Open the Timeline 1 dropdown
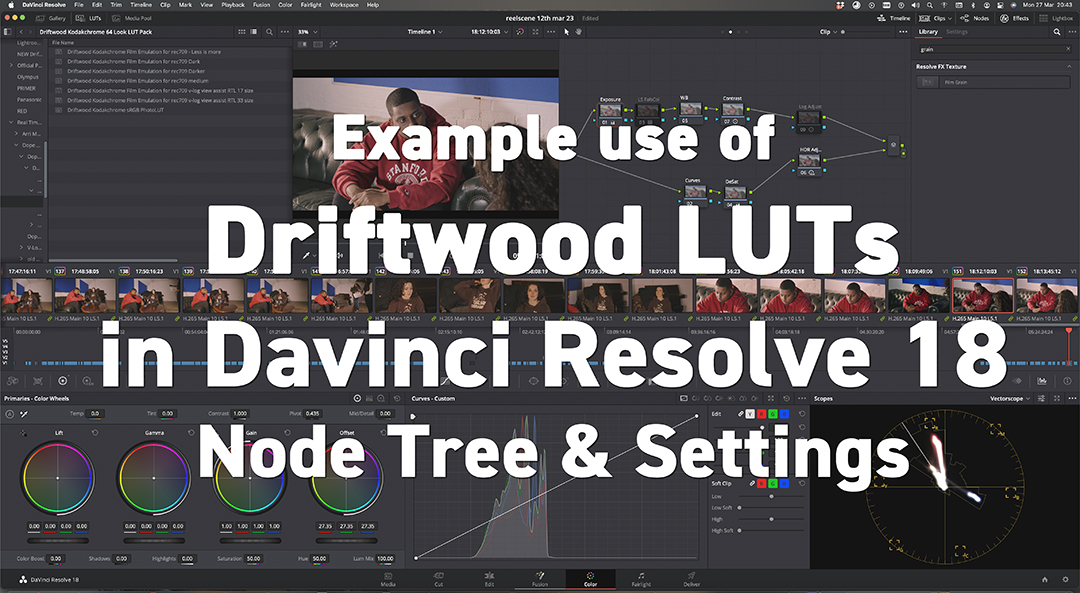 (x=424, y=32)
